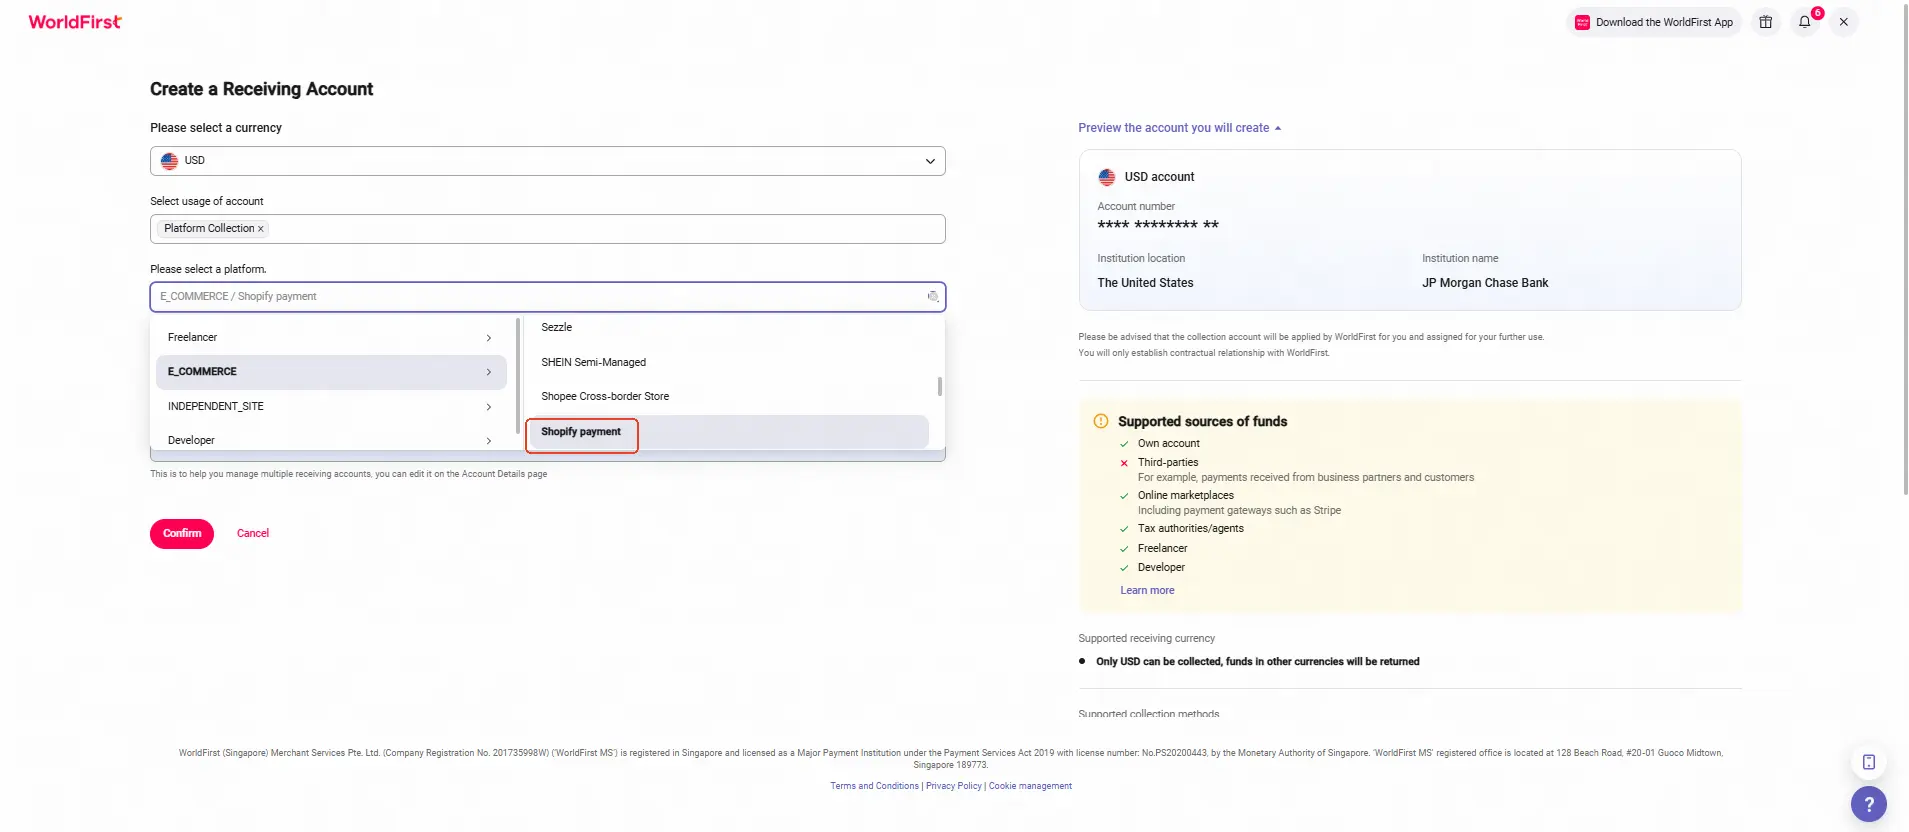This screenshot has width=1909, height=832.
Task: Click the Online marketplaces check mark icon
Action: [x=1124, y=496]
